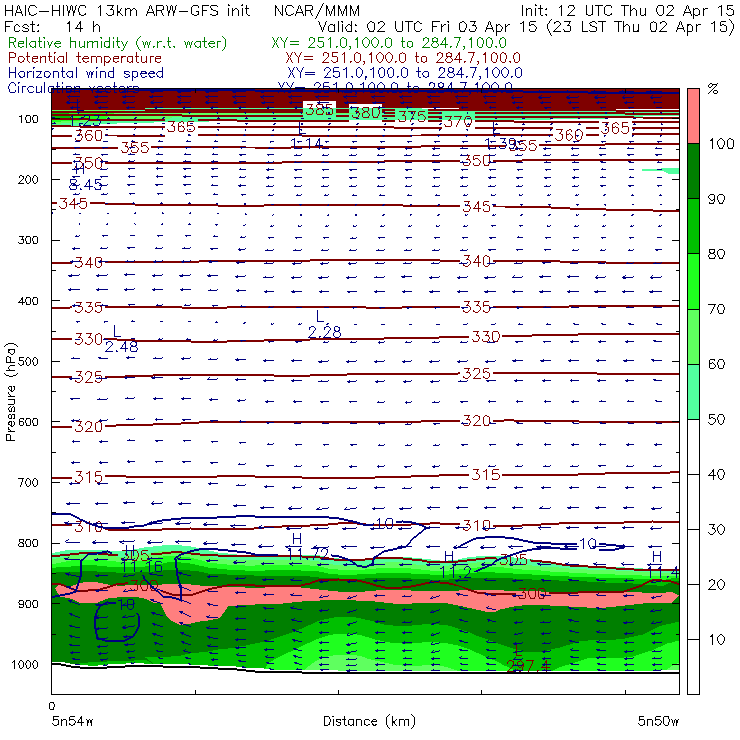
Task: Click the wind minimum value '1.14'
Action: (x=306, y=143)
